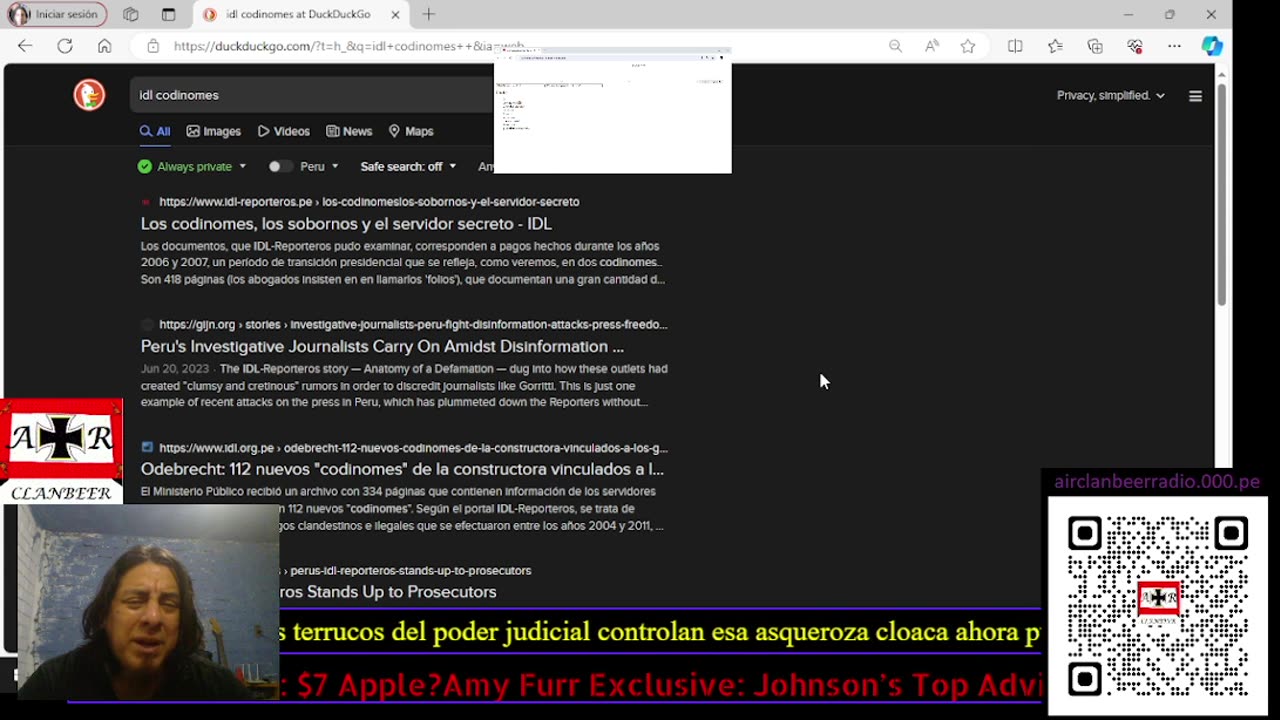The width and height of the screenshot is (1280, 720).
Task: Click the idl-reporteros.pe result URL
Action: [x=369, y=202]
